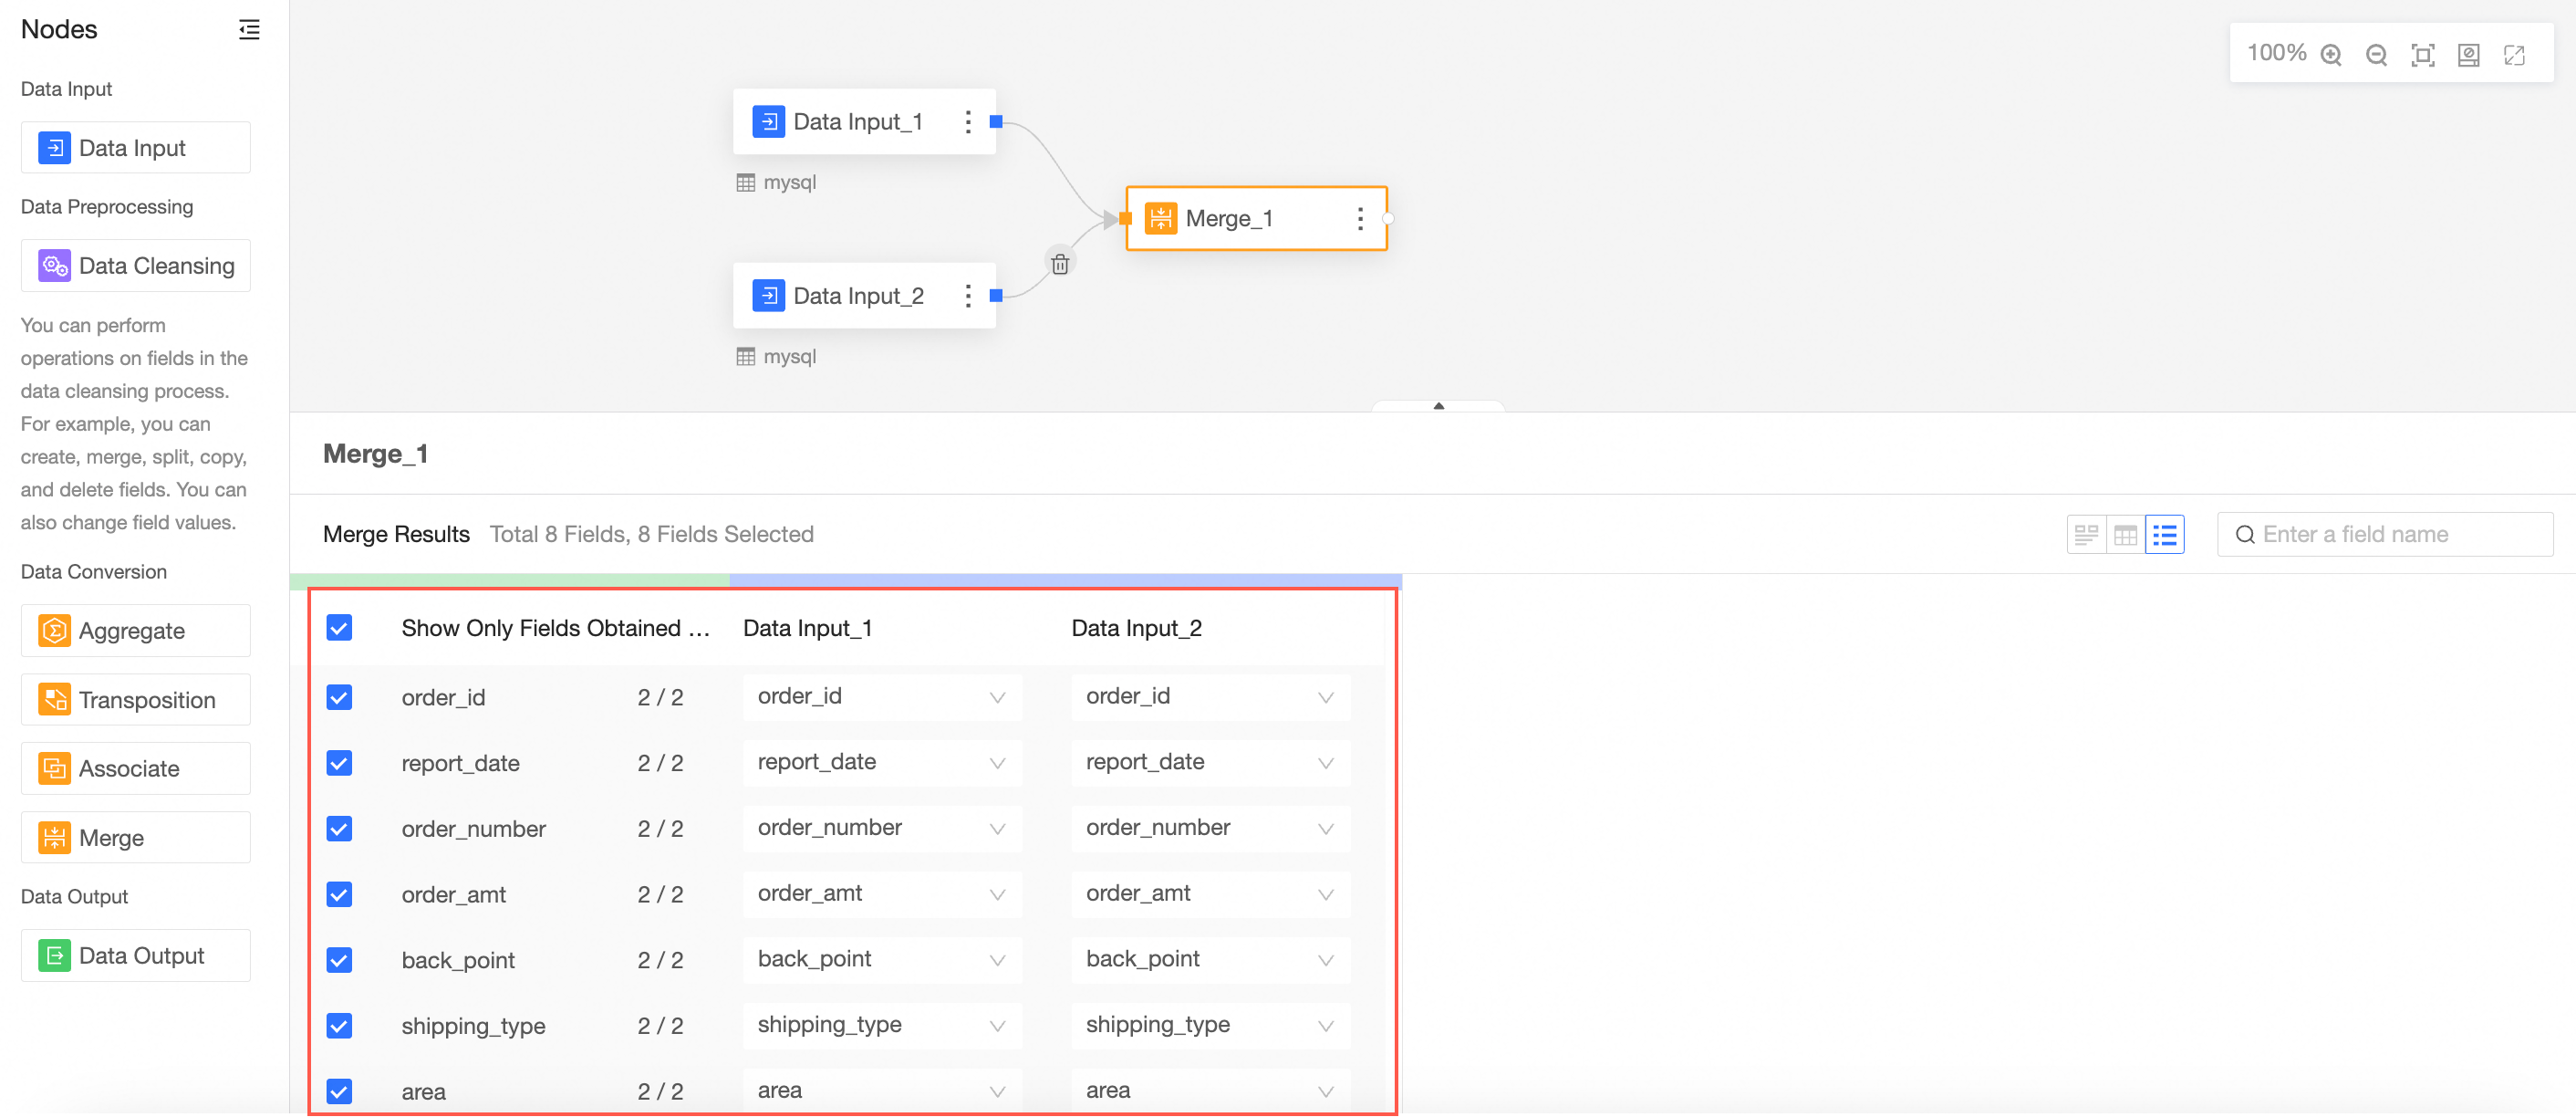
Task: Click the fit-to-canvas icon in zoom toolbar
Action: coord(2423,55)
